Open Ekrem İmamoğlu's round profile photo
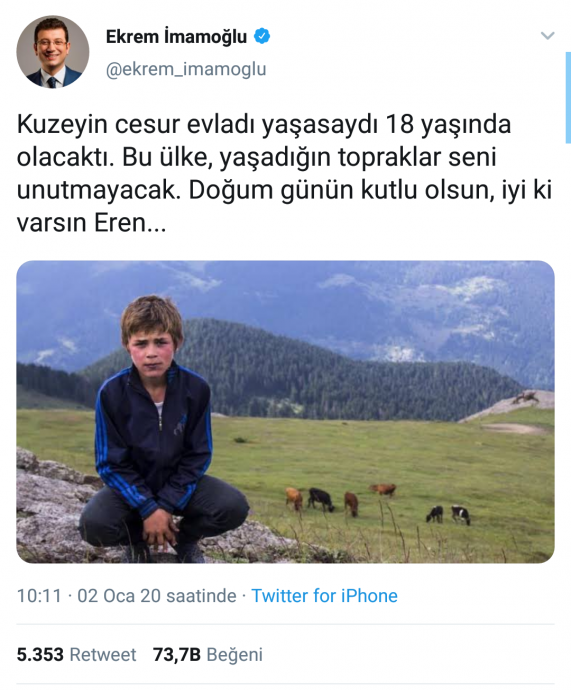This screenshot has height=690, width=571. (53, 52)
